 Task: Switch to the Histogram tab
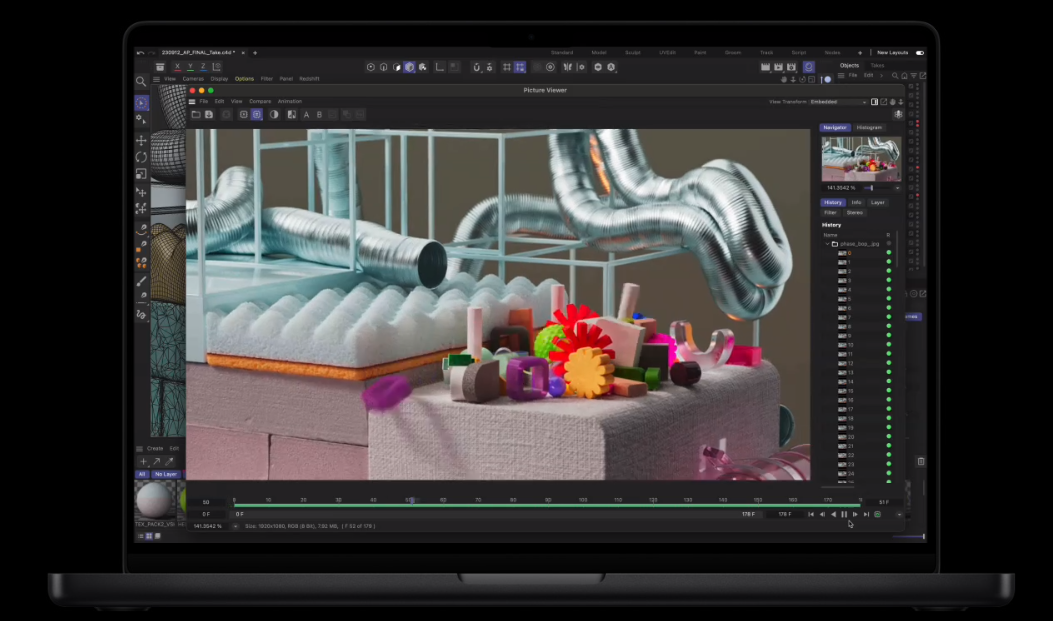pos(869,128)
